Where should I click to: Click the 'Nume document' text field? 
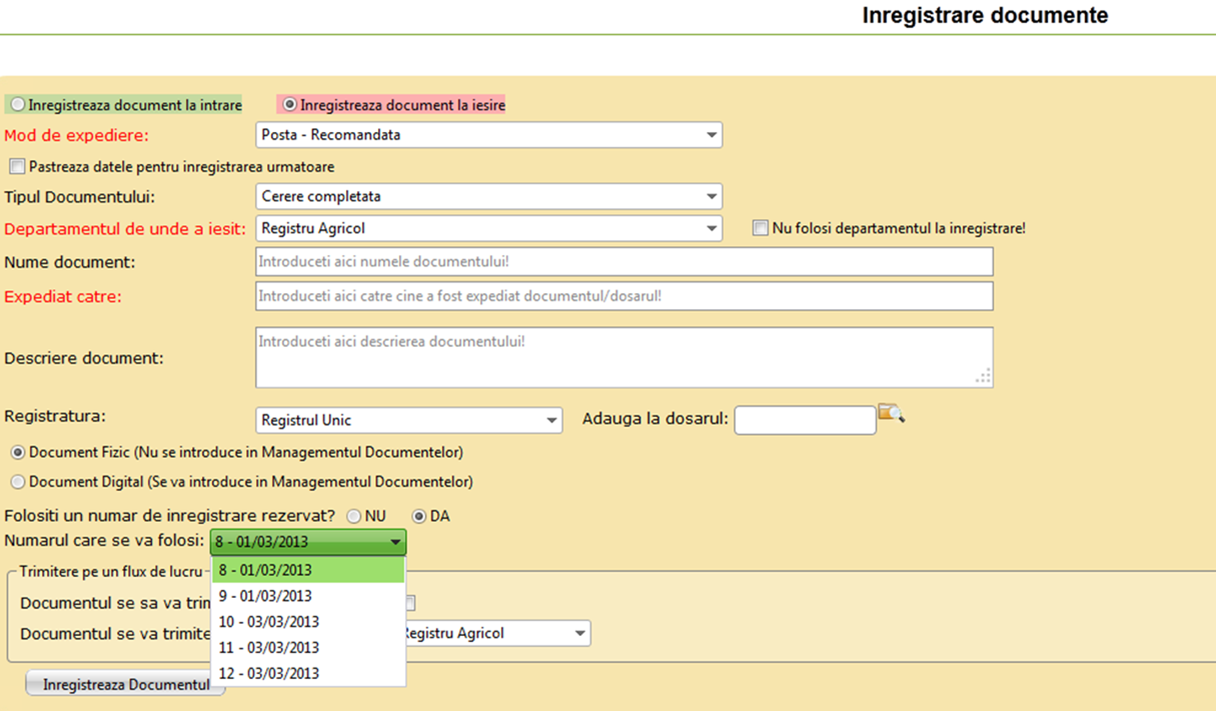pos(624,262)
